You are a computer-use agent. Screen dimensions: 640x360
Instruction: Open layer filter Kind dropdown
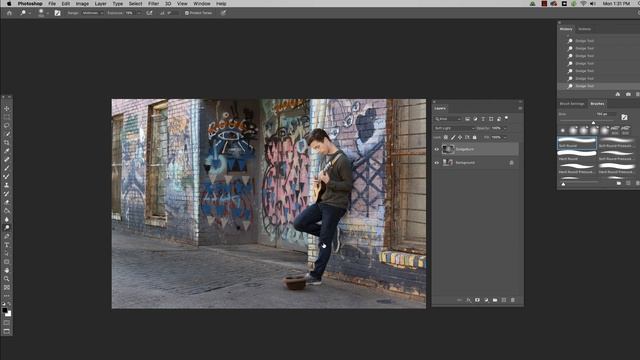coord(448,119)
